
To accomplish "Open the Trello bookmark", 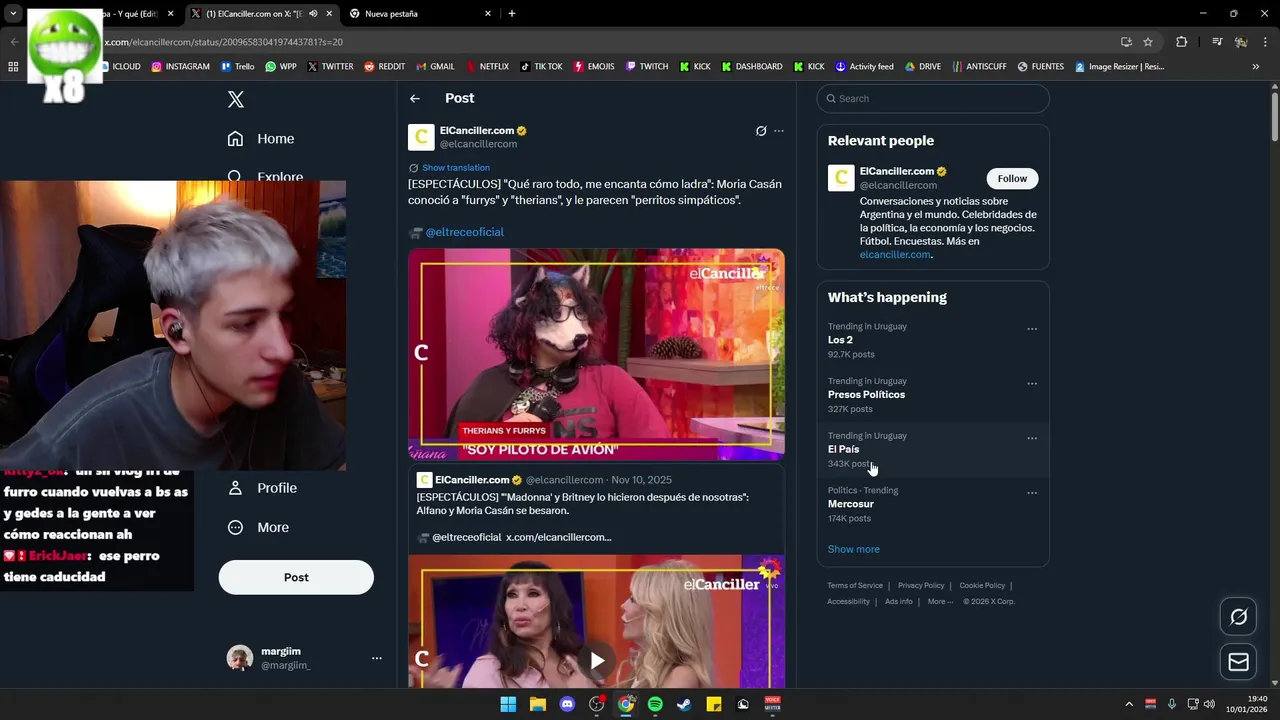I will pos(237,67).
